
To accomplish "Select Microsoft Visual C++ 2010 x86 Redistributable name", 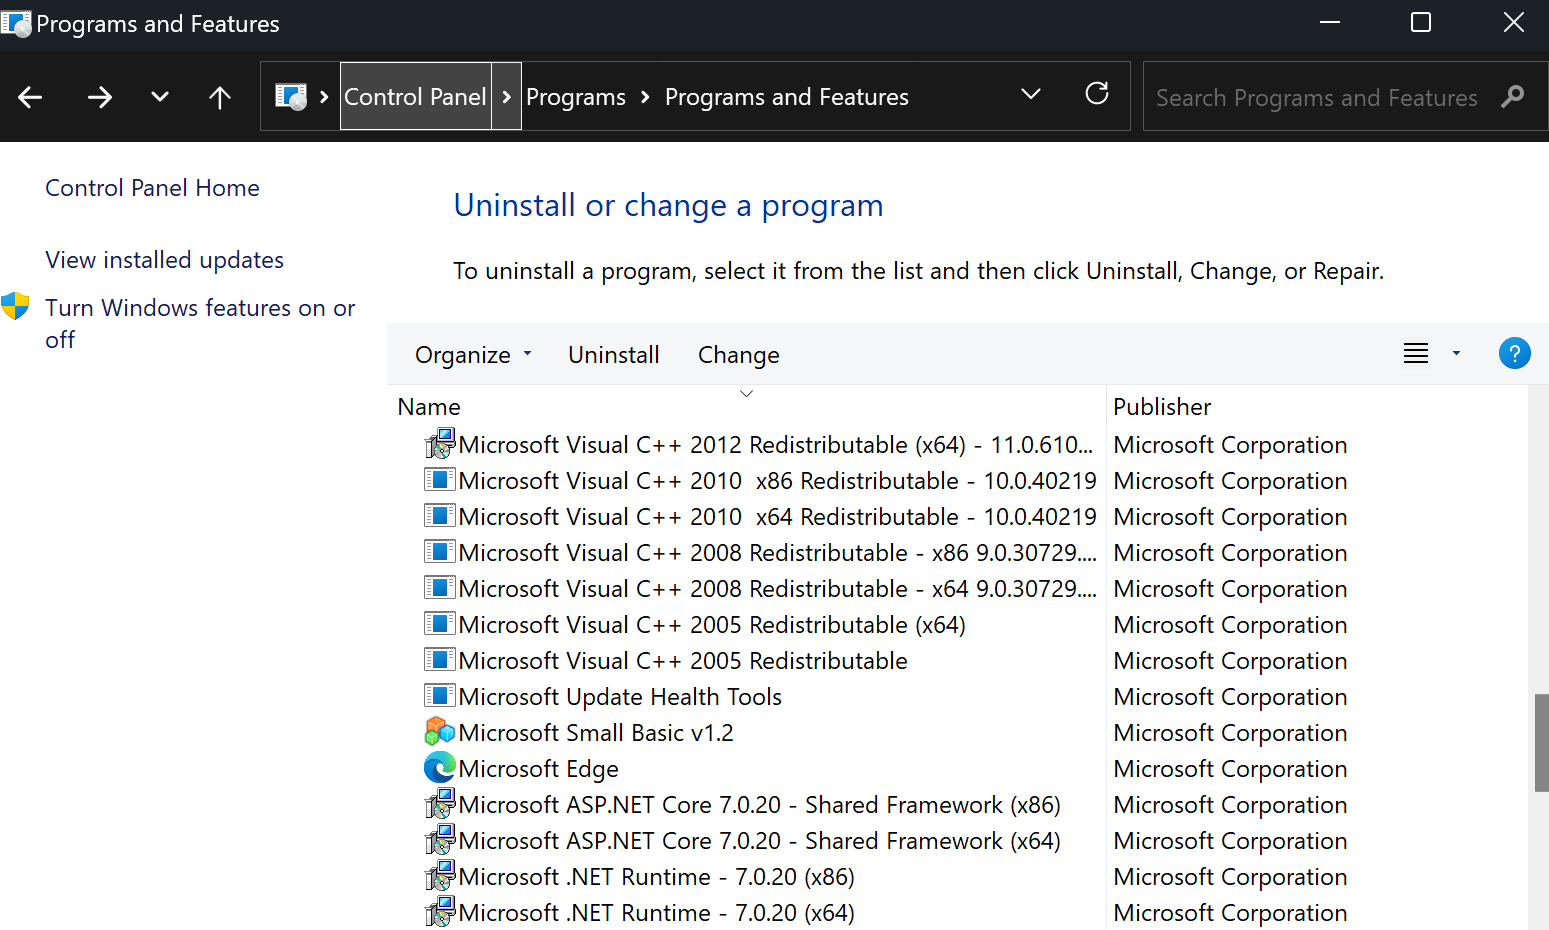I will (x=778, y=481).
